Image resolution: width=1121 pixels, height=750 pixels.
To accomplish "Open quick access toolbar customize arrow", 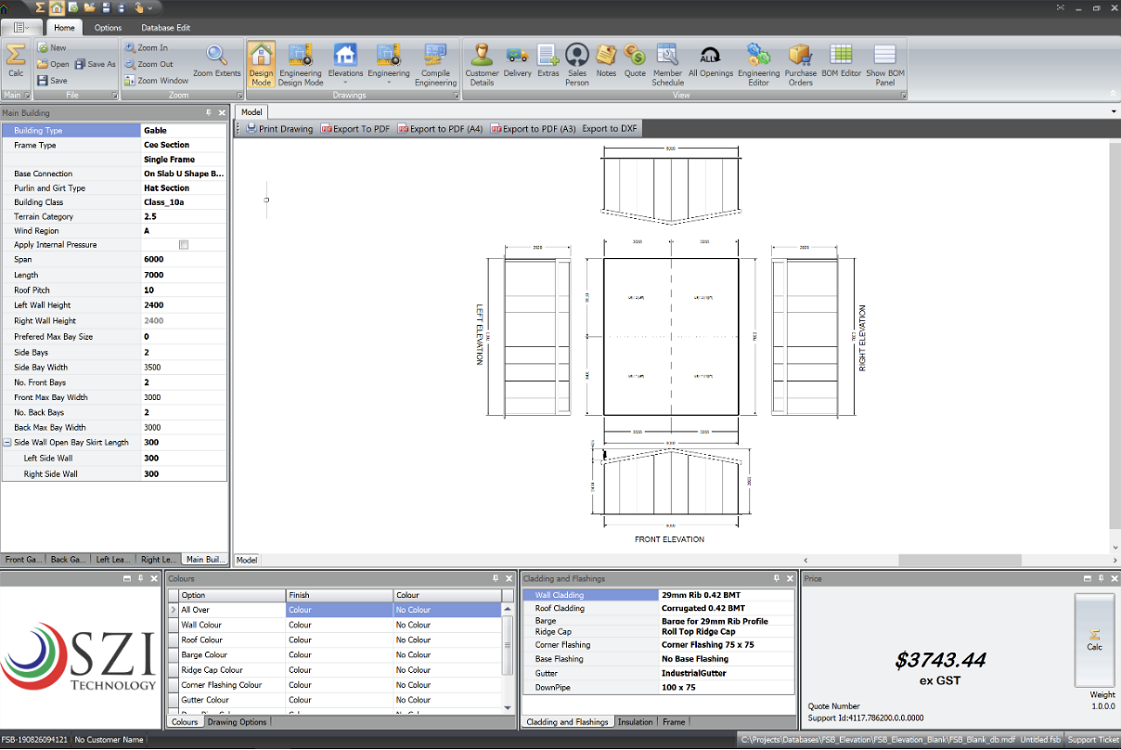I will click(150, 8).
